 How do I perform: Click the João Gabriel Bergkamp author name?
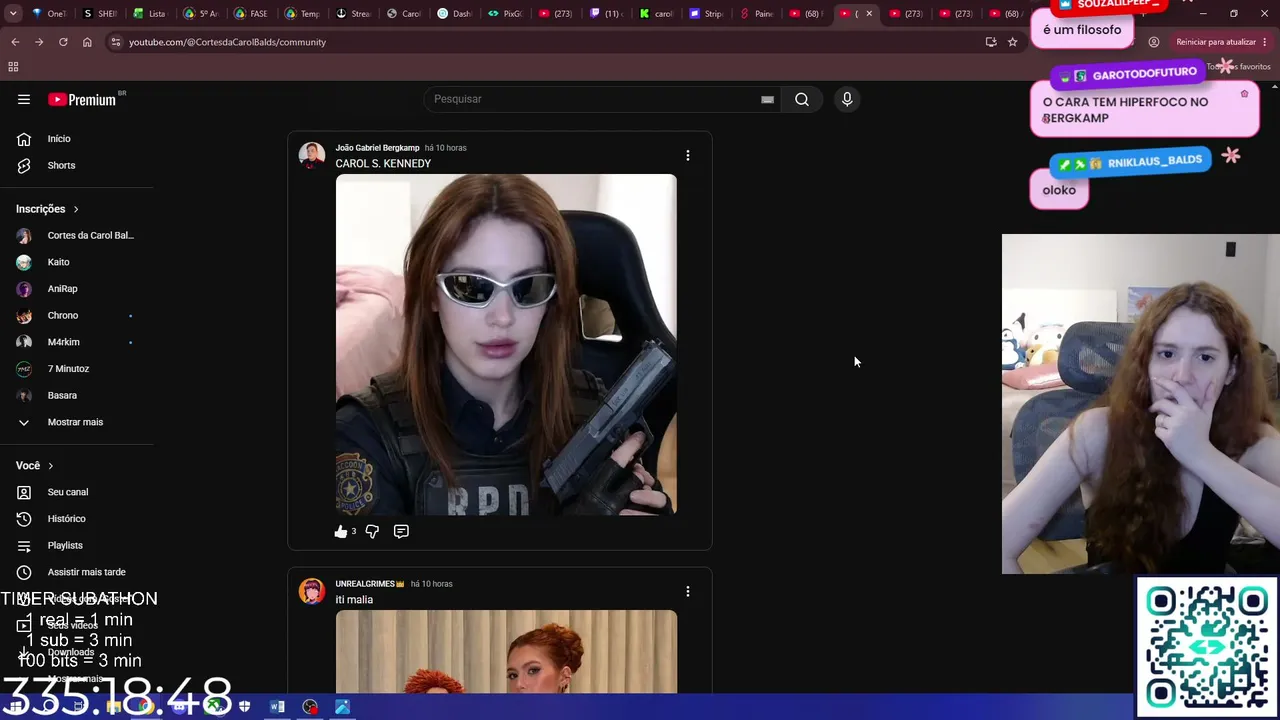pos(377,148)
